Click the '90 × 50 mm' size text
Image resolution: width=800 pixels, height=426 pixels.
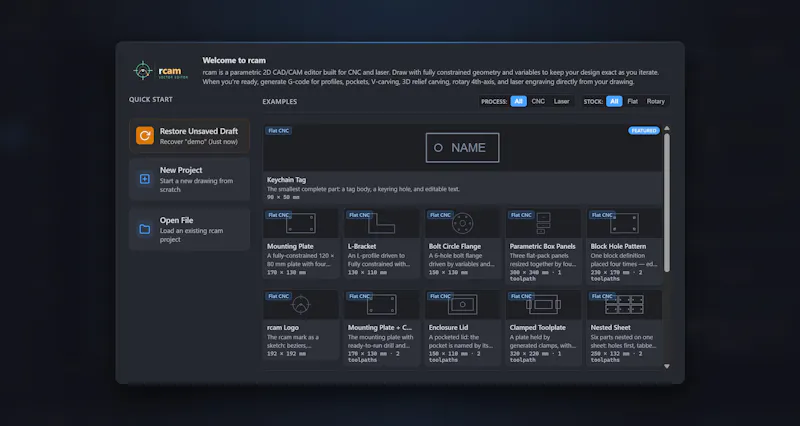tap(283, 197)
